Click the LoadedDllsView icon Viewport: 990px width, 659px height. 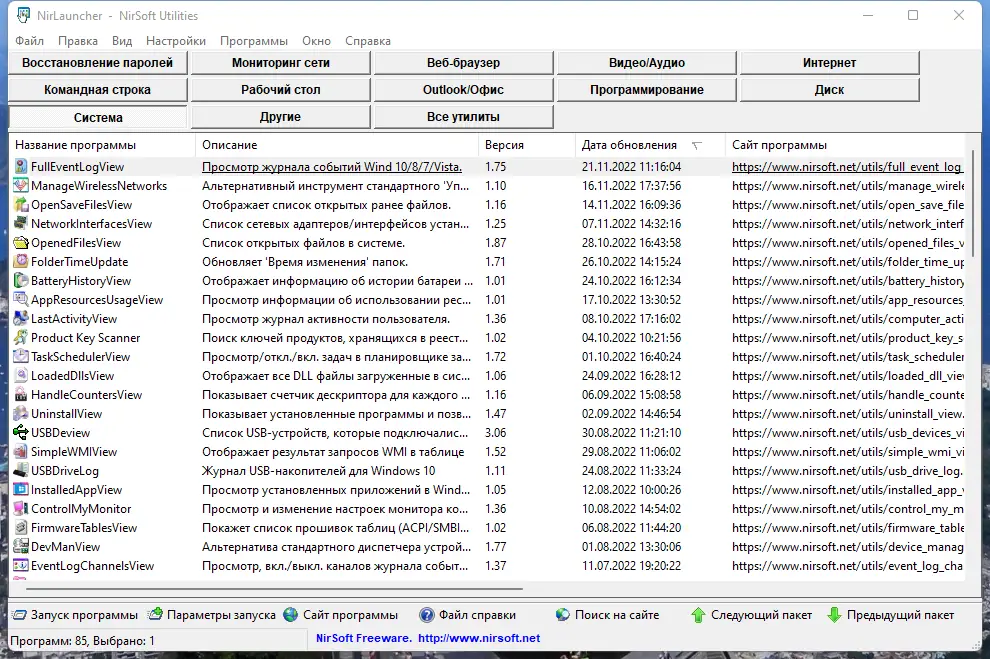coord(21,376)
